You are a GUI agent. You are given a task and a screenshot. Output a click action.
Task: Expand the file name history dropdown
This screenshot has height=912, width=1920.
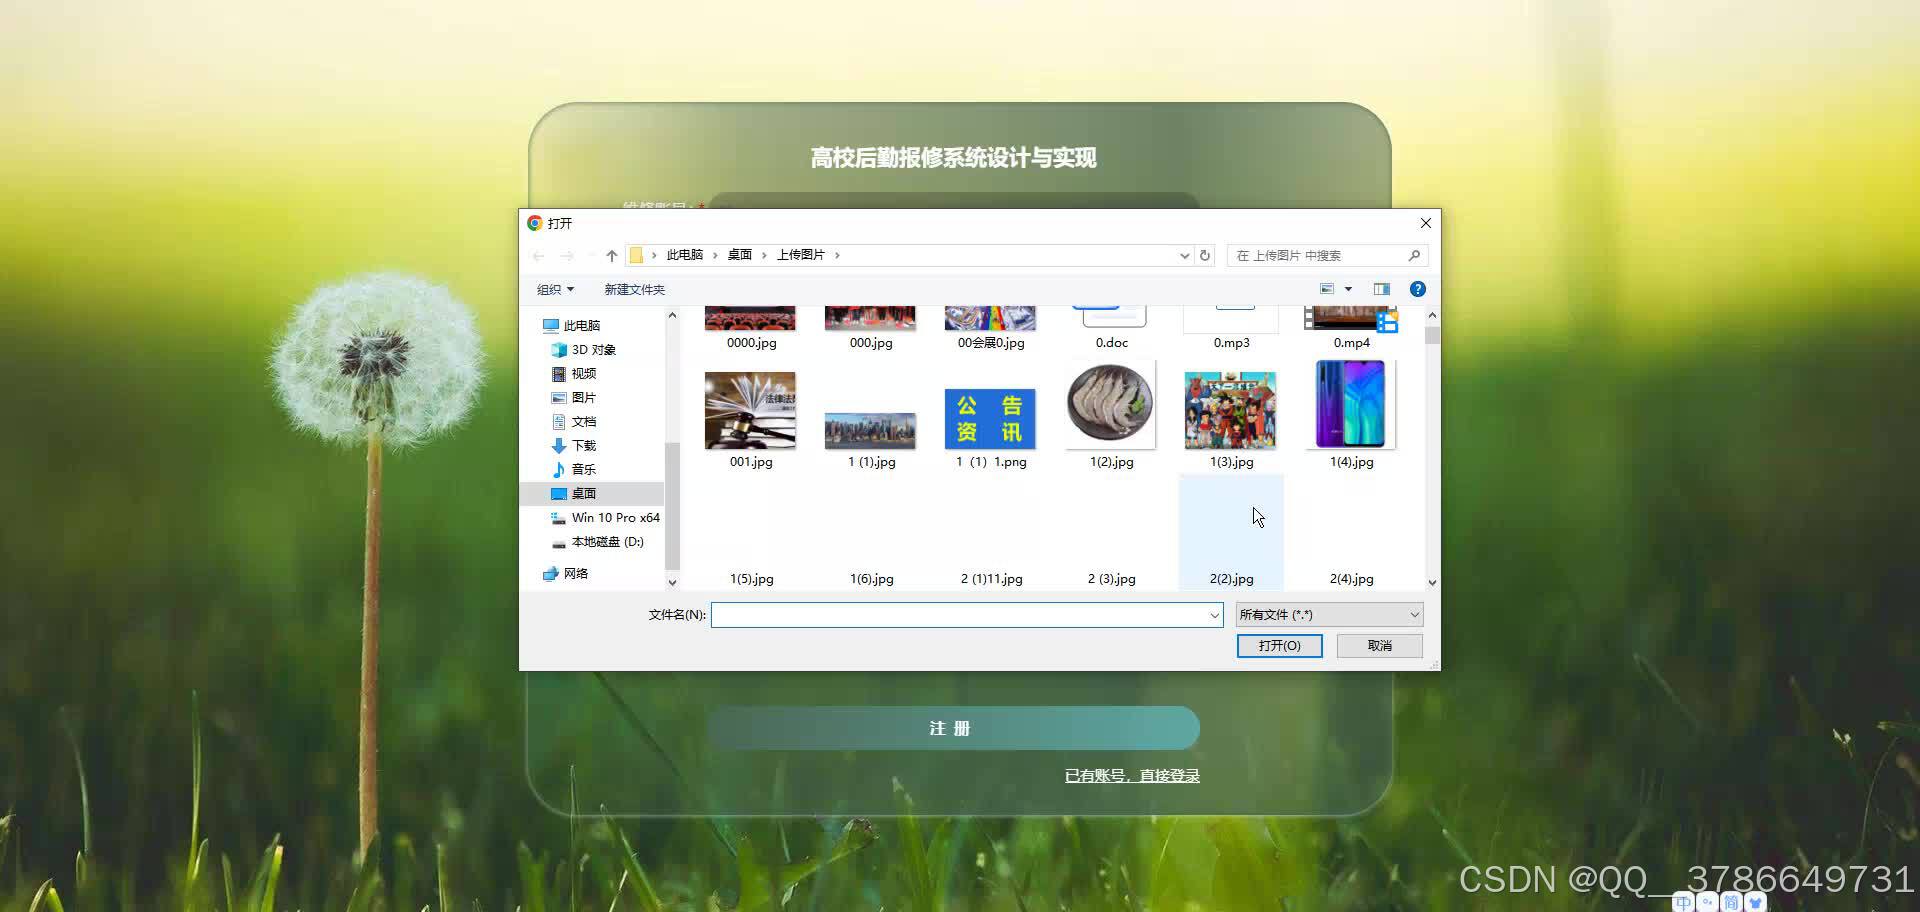pyautogui.click(x=1213, y=615)
